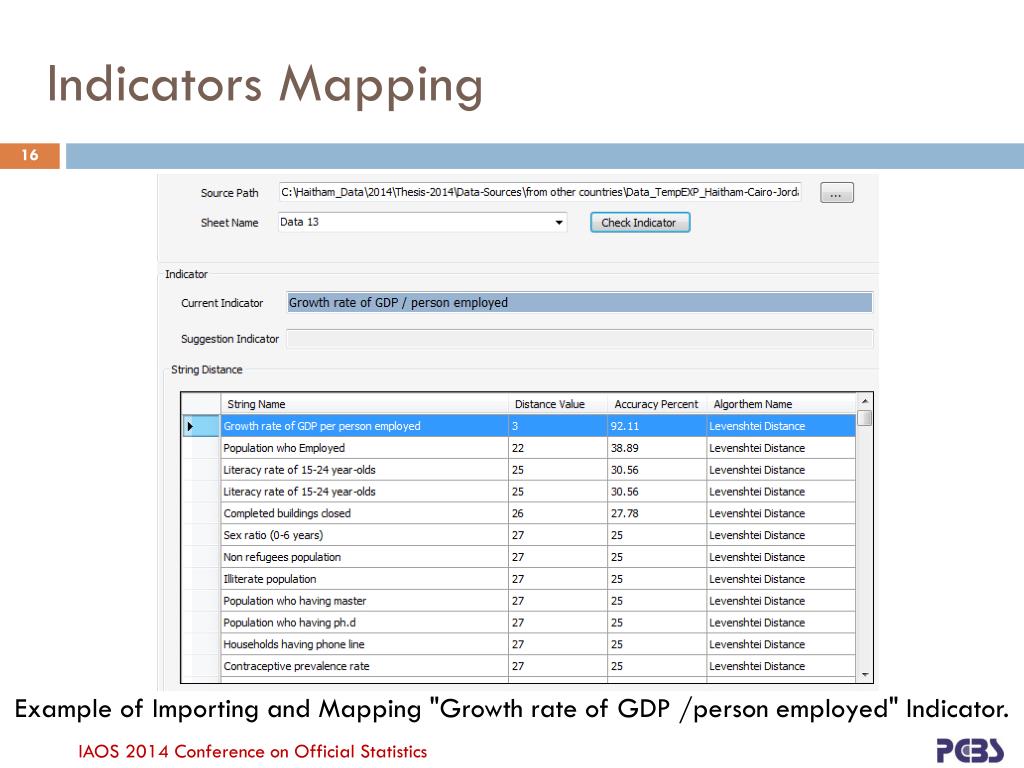Click the table's vertical scrollbar thumb

(865, 417)
